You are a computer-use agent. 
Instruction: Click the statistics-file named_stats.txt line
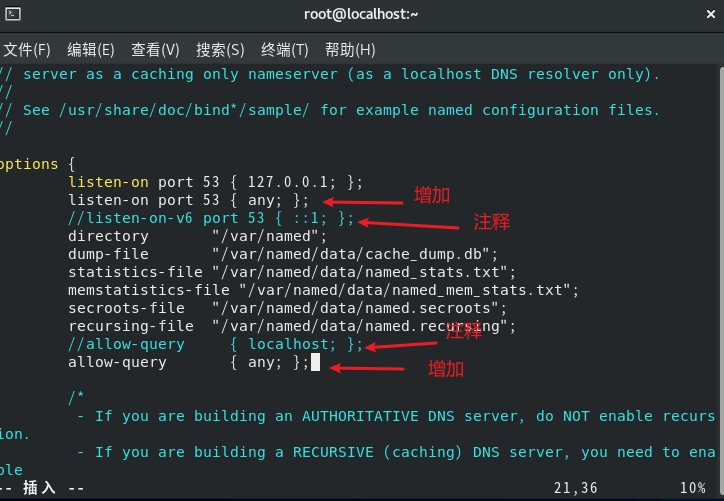(x=292, y=272)
